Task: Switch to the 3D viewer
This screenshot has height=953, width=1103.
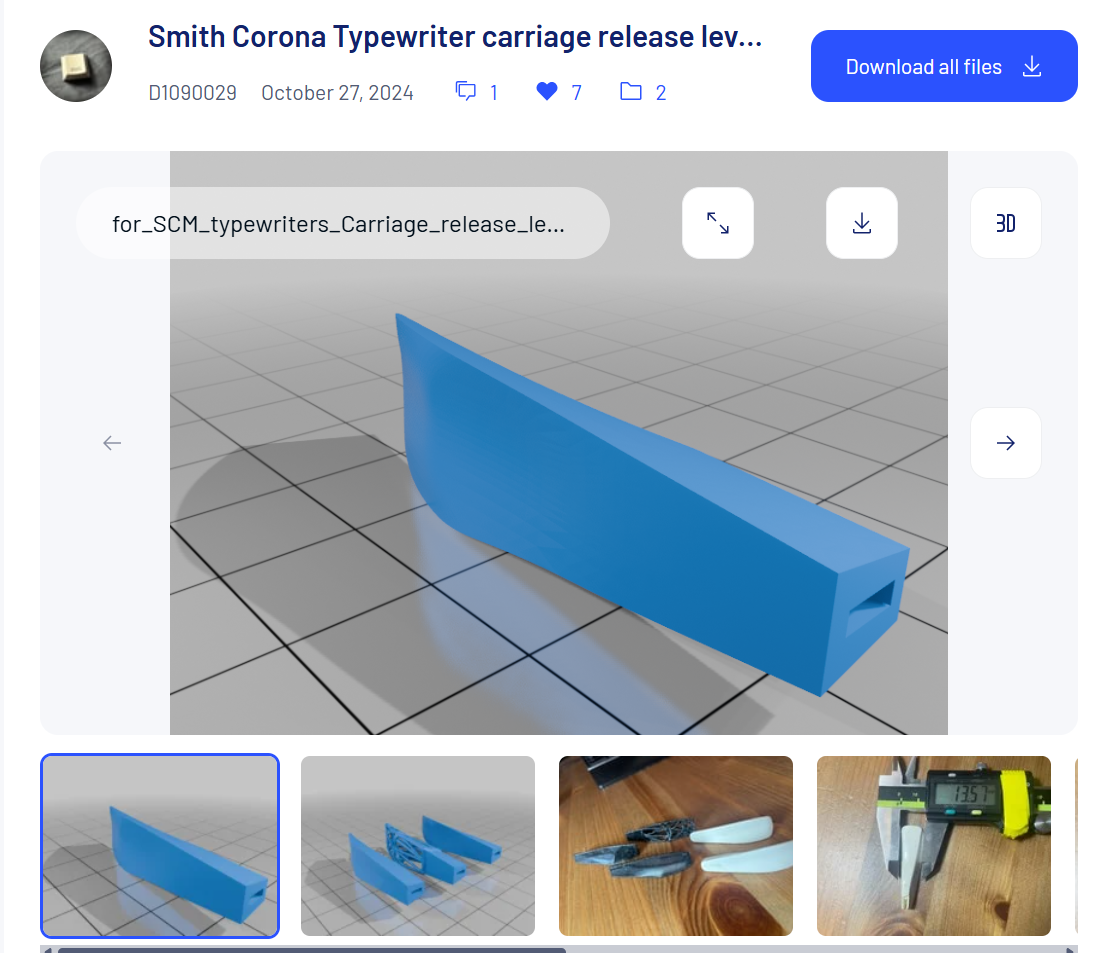Action: (1006, 223)
